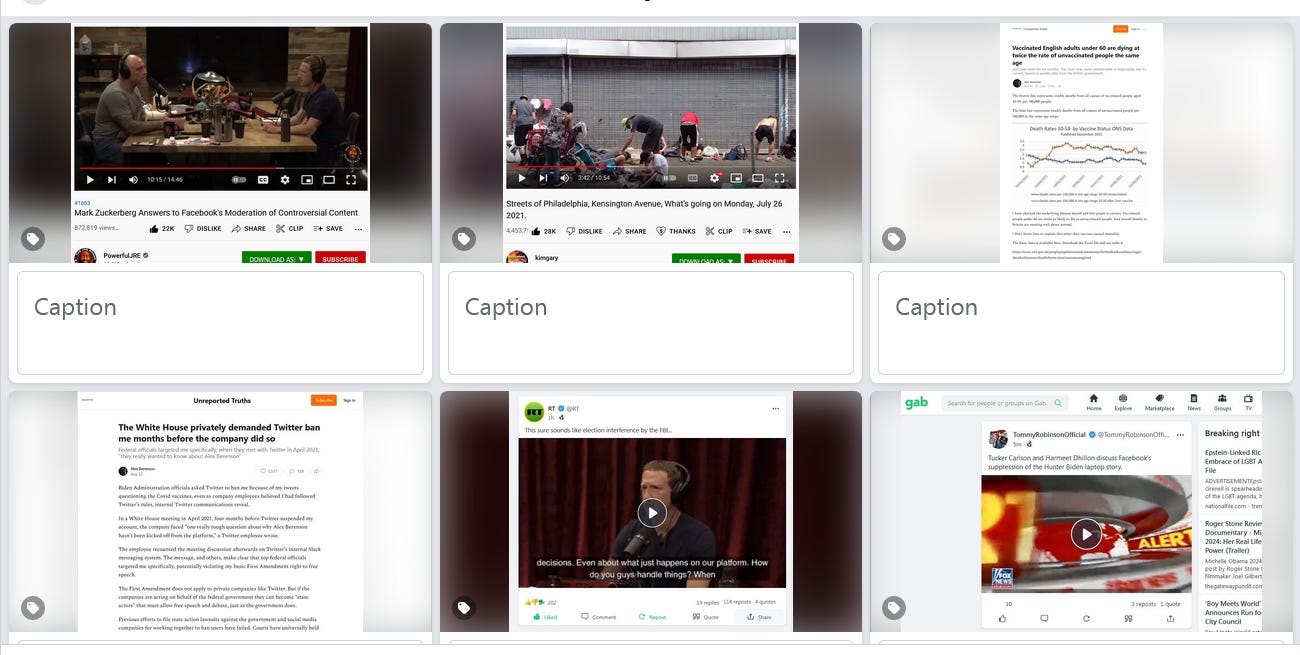Open tag options on the White House Twitter article image
The width and height of the screenshot is (1300, 655).
[33, 607]
